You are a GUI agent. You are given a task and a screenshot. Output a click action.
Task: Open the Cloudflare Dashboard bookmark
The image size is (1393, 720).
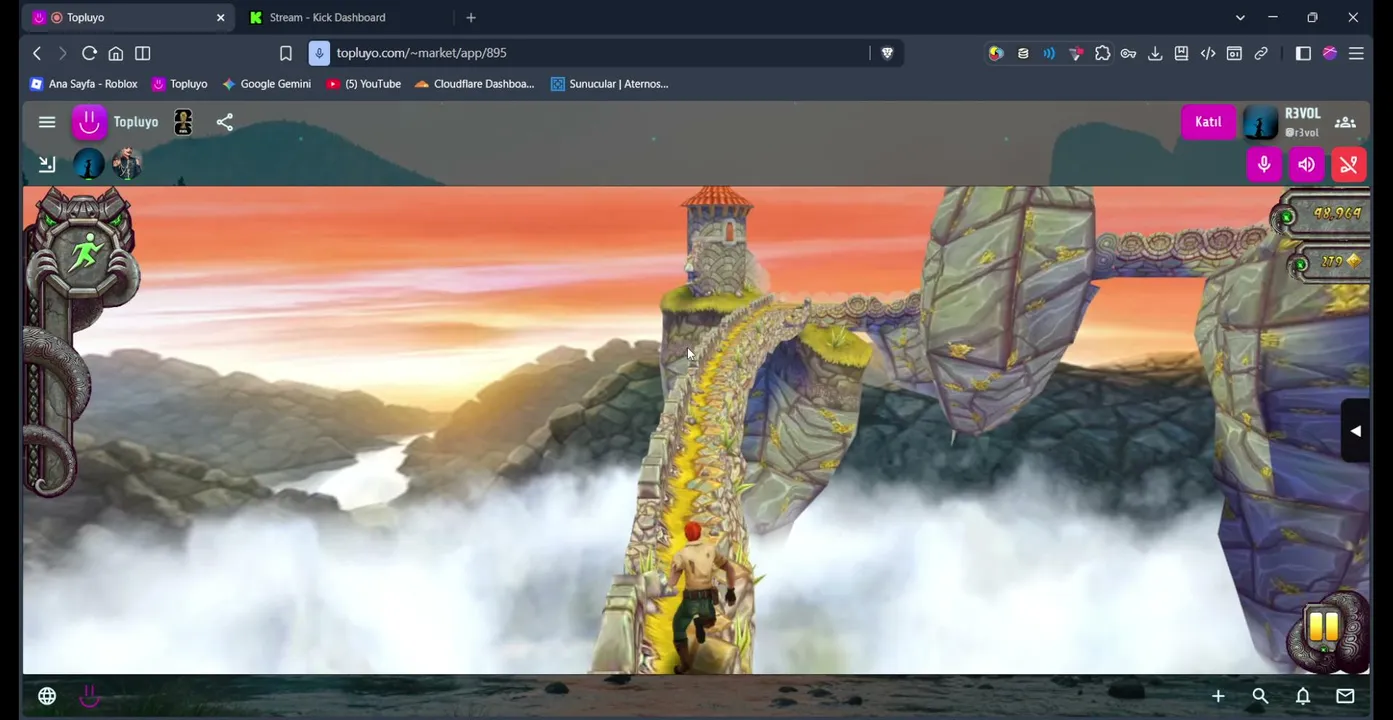pyautogui.click(x=475, y=84)
